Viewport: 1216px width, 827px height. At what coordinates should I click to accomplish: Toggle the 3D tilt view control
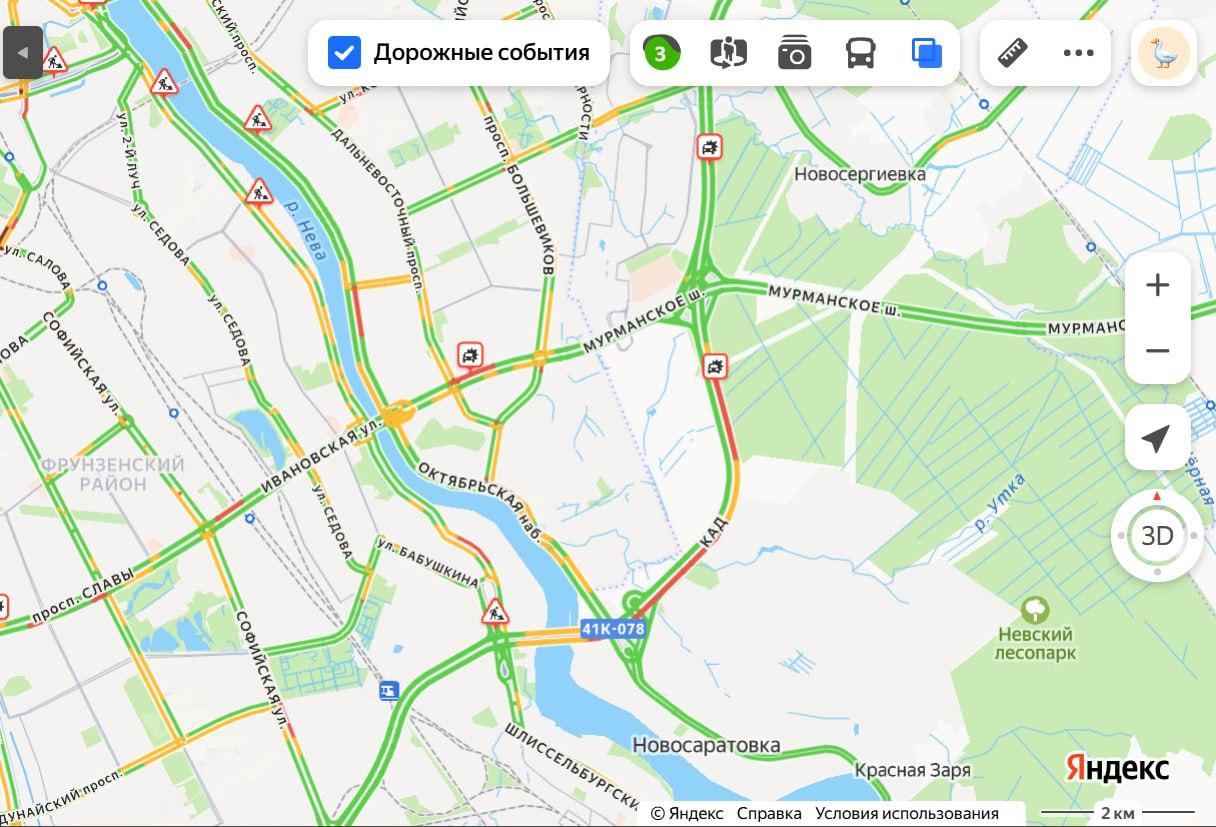(x=1157, y=536)
